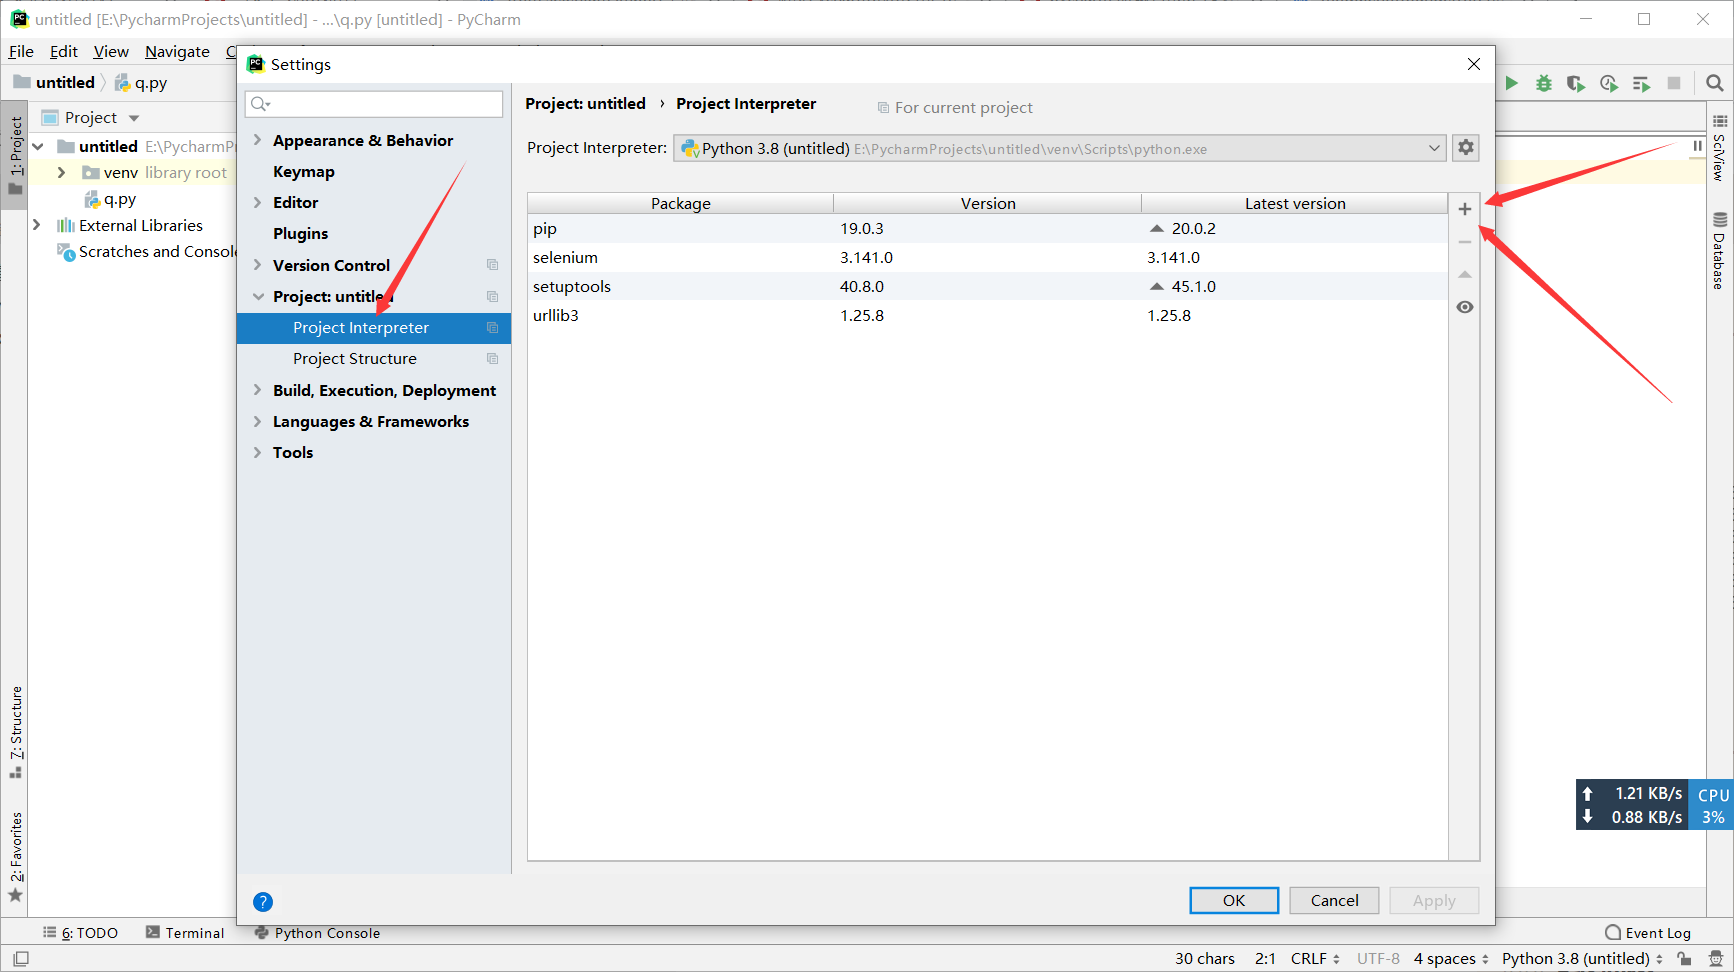Screen dimensions: 1734x972
Task: Expand the Editor settings group
Action: click(258, 202)
